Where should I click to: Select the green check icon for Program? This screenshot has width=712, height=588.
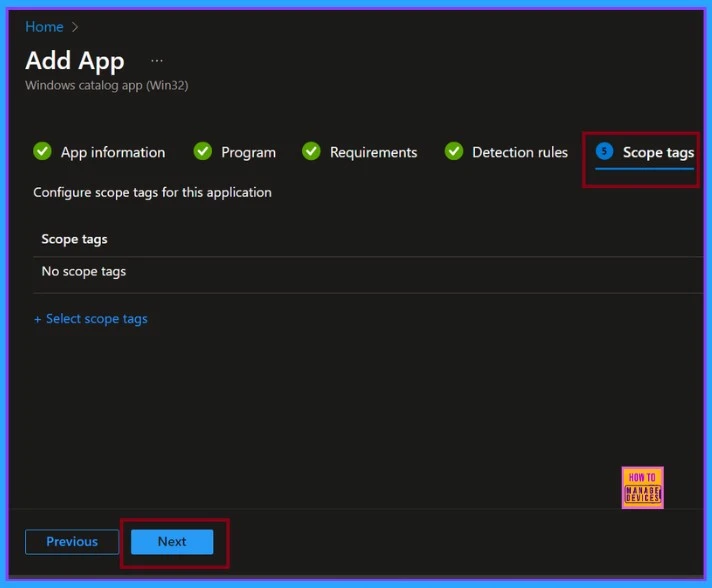(x=203, y=151)
